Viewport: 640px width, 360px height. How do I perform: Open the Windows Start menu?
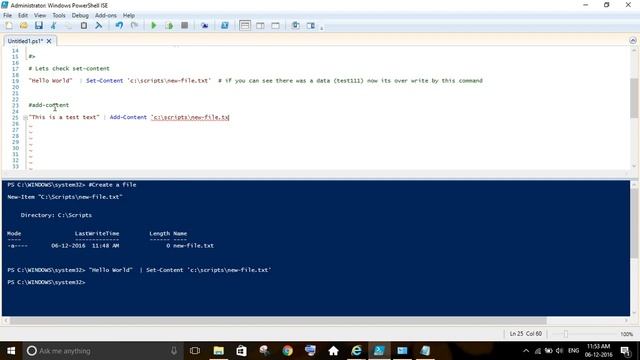click(11, 351)
